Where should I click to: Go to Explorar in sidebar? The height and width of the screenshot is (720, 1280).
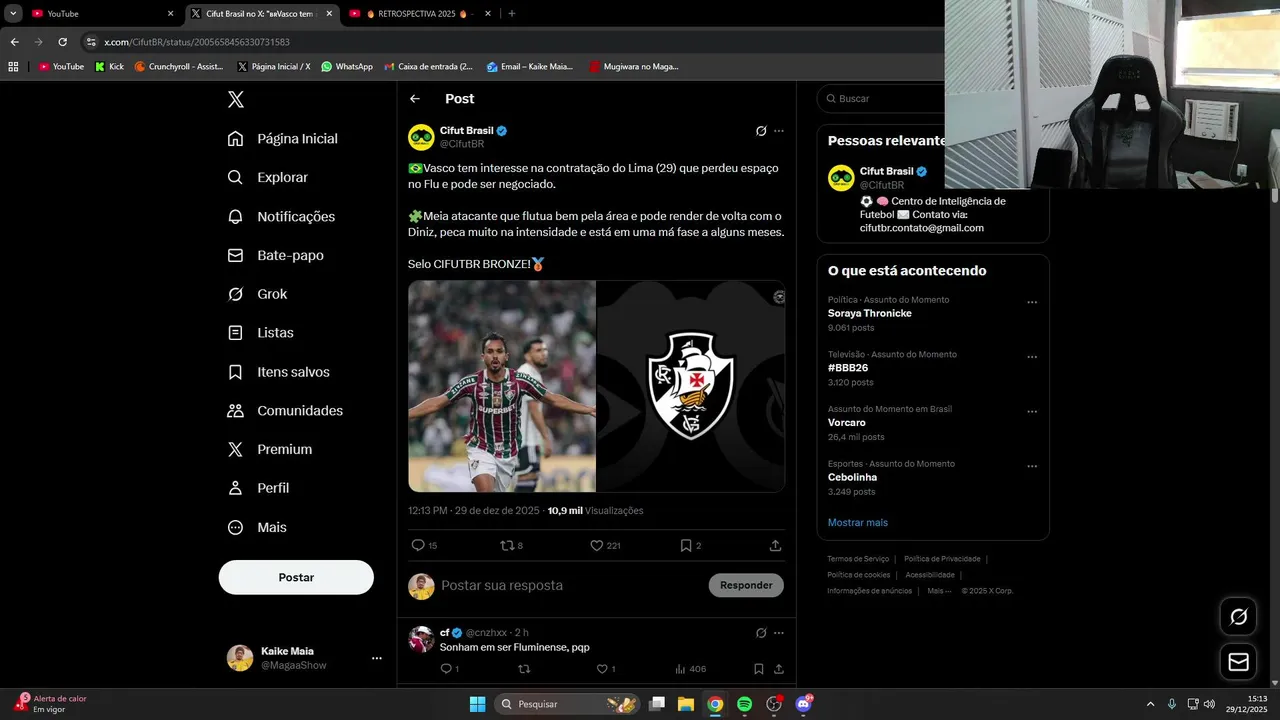(x=268, y=177)
